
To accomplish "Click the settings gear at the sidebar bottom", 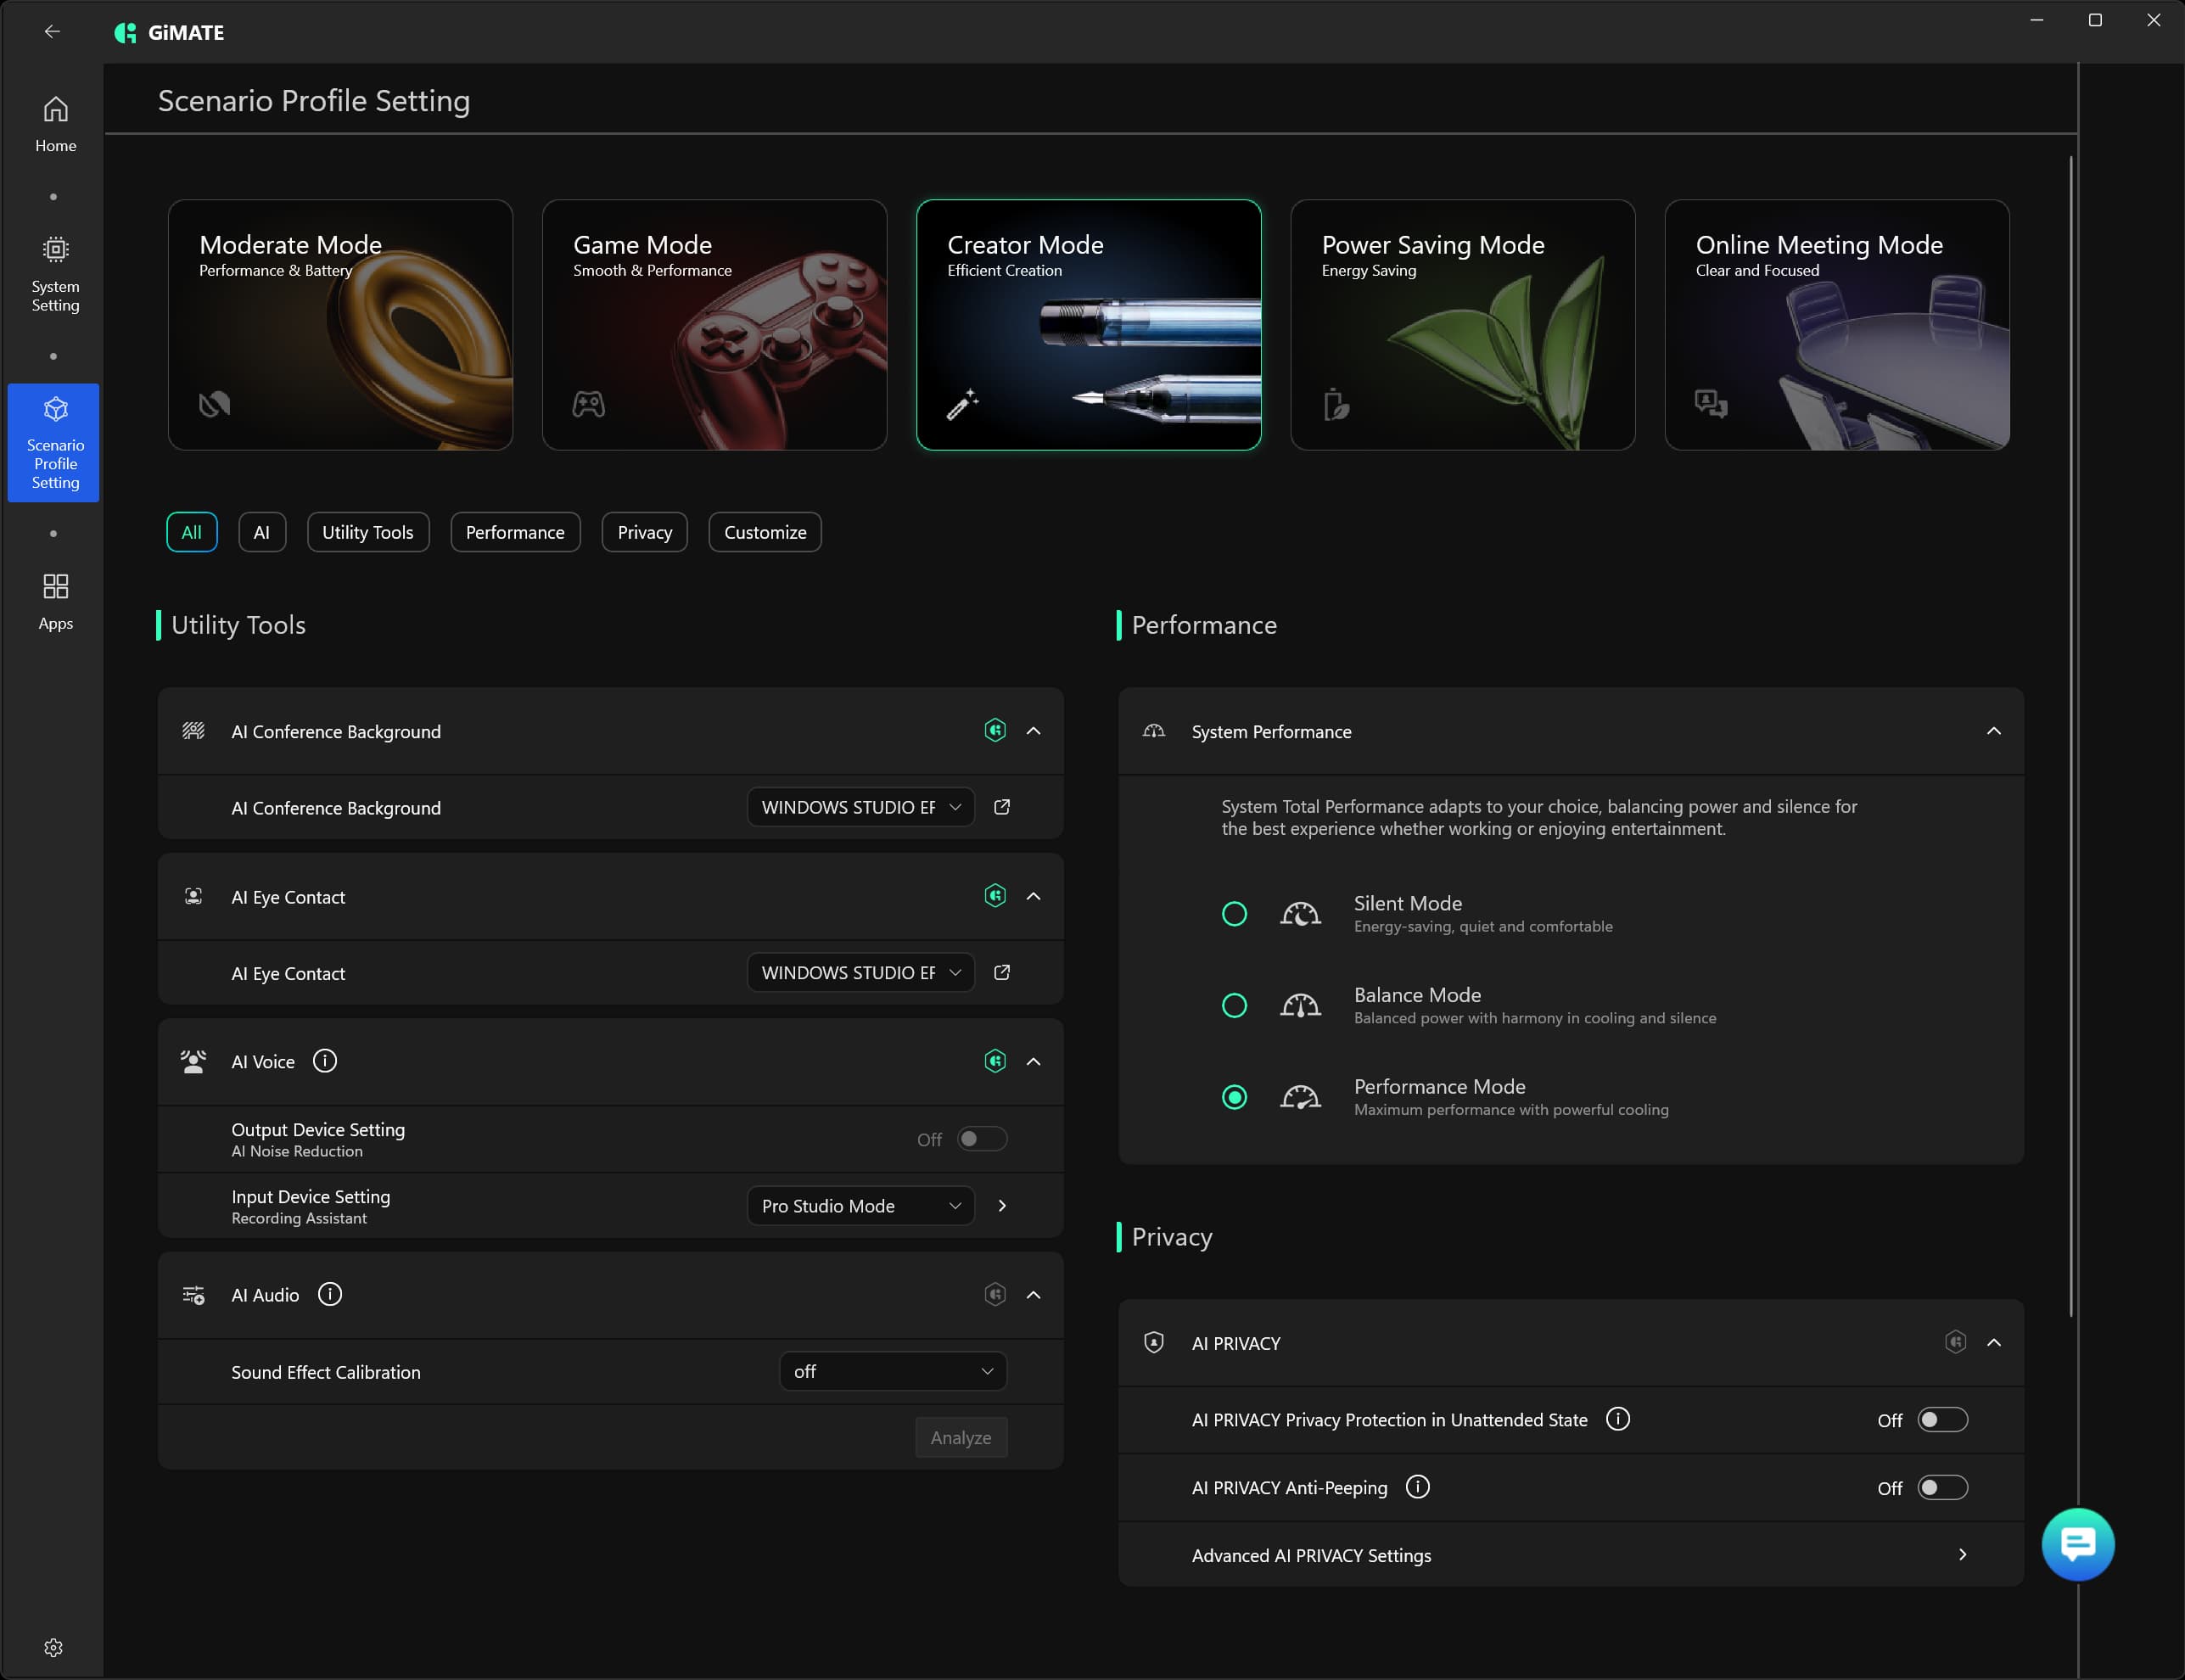I will click(53, 1647).
